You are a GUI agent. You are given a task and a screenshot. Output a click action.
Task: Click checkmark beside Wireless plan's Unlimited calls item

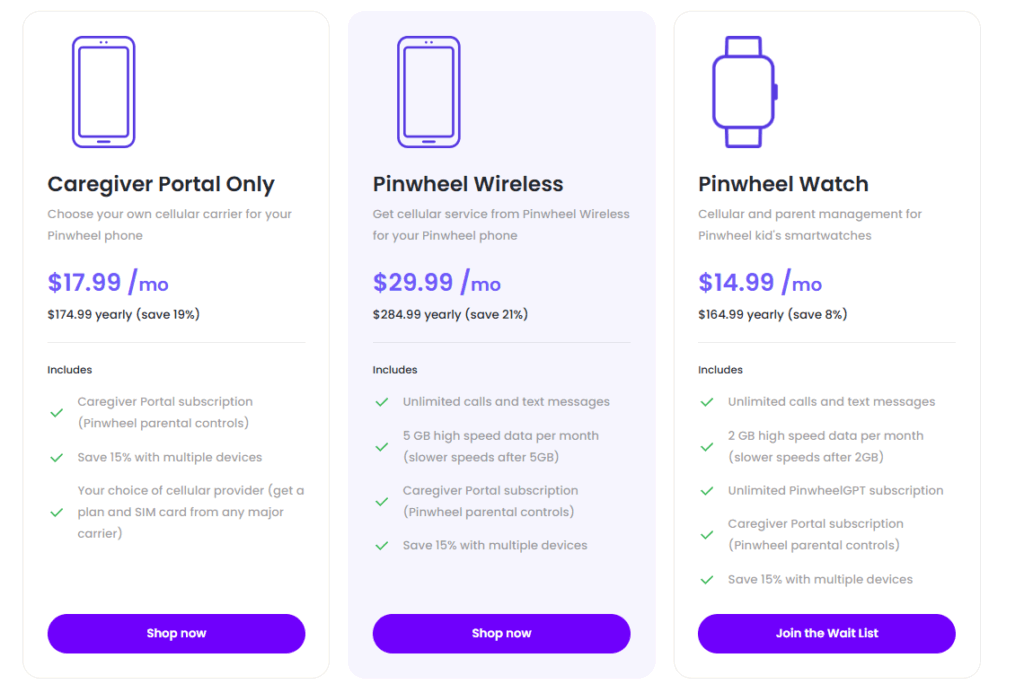pos(381,402)
